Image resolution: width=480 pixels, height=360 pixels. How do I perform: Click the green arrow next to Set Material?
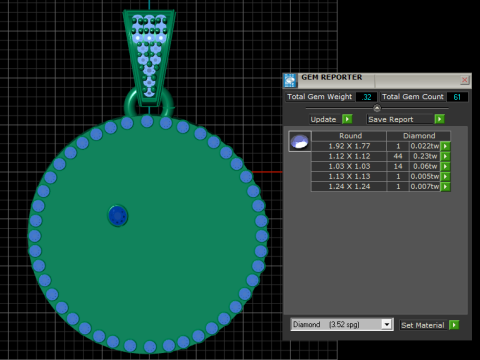pos(454,325)
